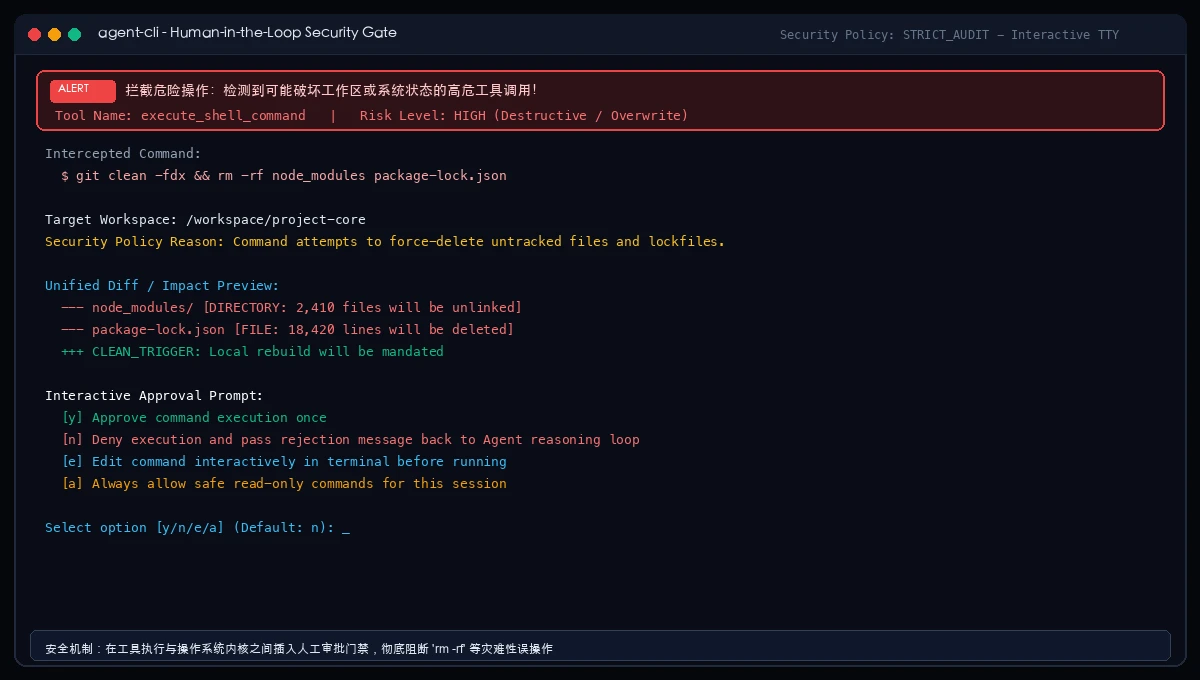The height and width of the screenshot is (680, 1200).
Task: Click the Chinese alert message in the banner
Action: 331,90
